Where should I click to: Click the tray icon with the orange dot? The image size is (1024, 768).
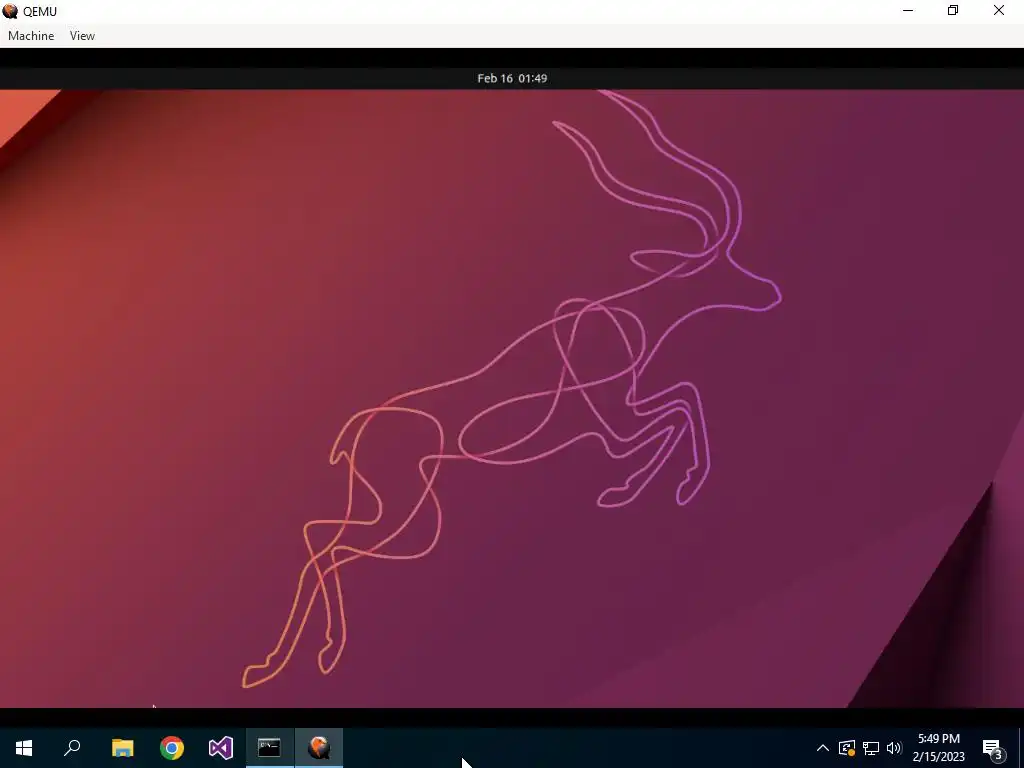(x=847, y=748)
